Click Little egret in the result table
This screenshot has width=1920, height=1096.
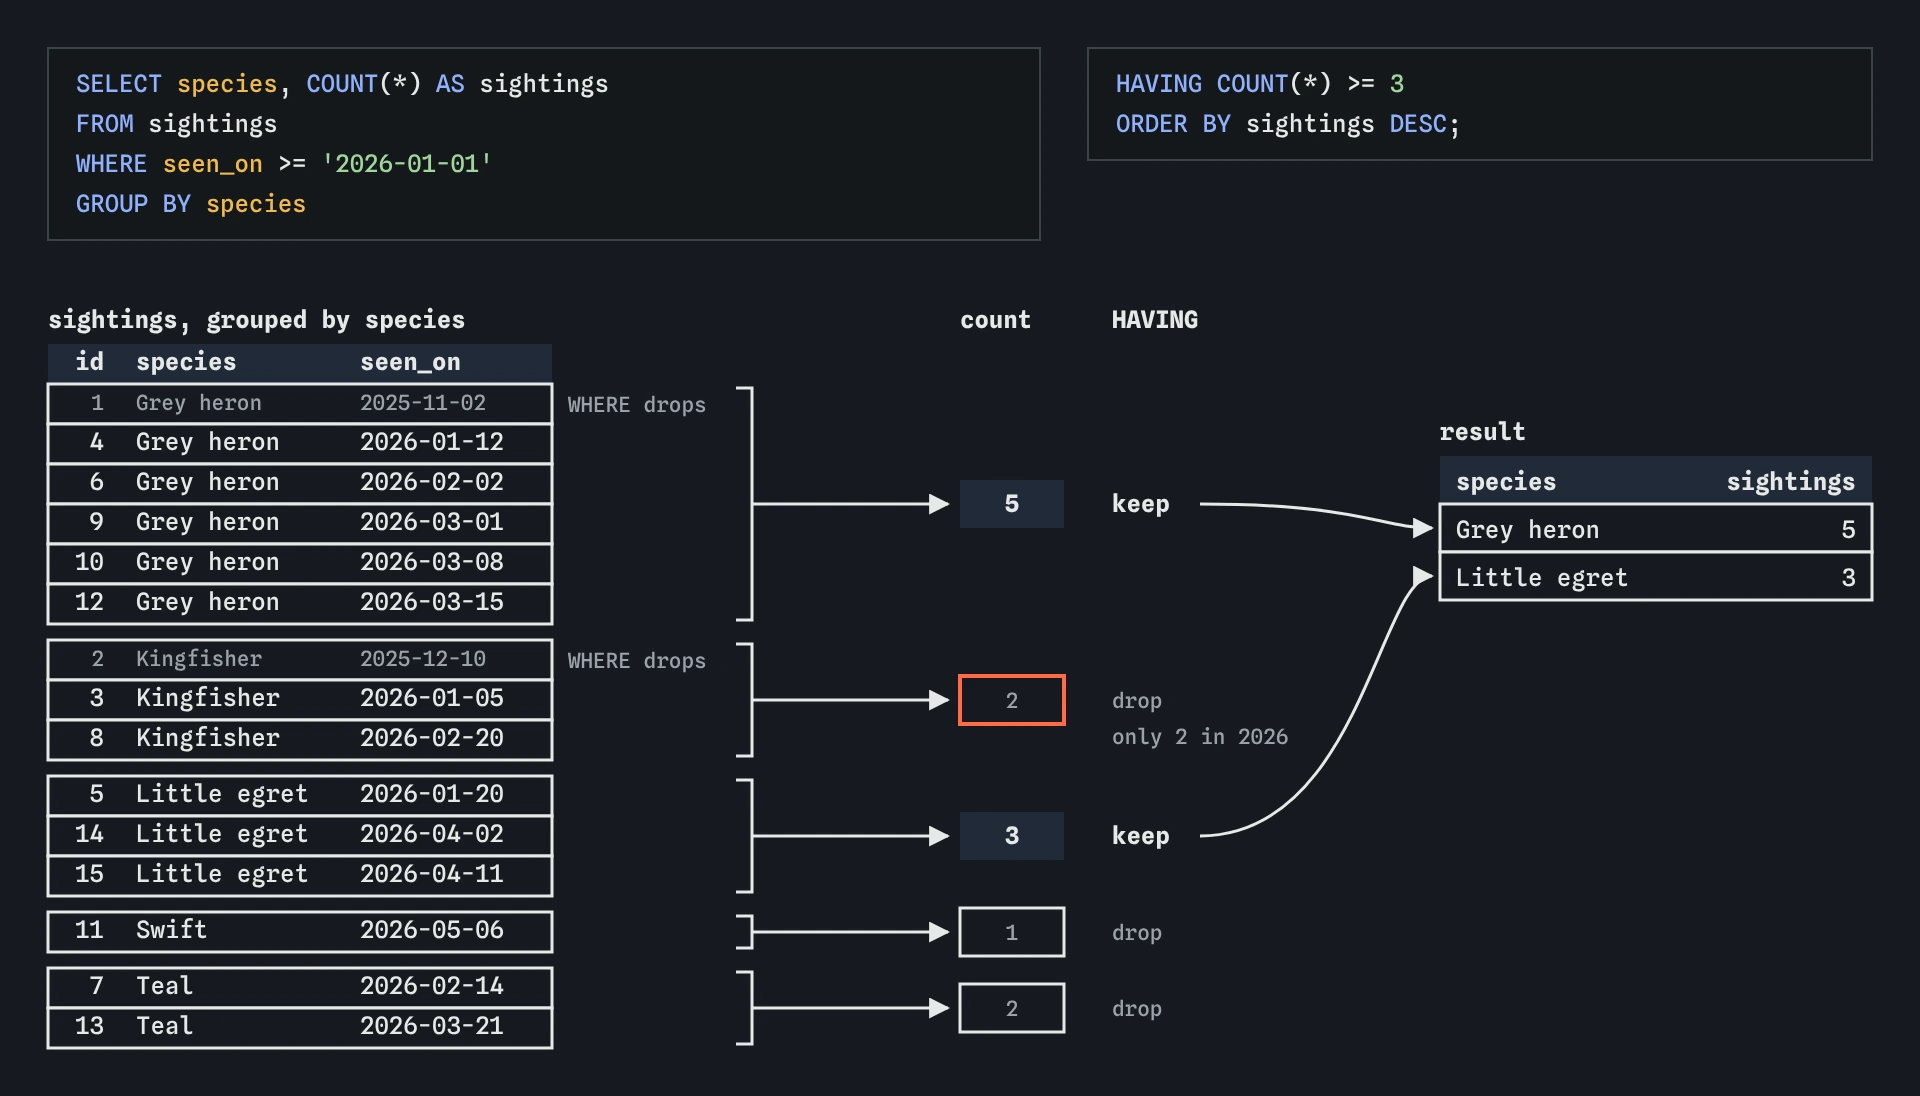coord(1541,578)
